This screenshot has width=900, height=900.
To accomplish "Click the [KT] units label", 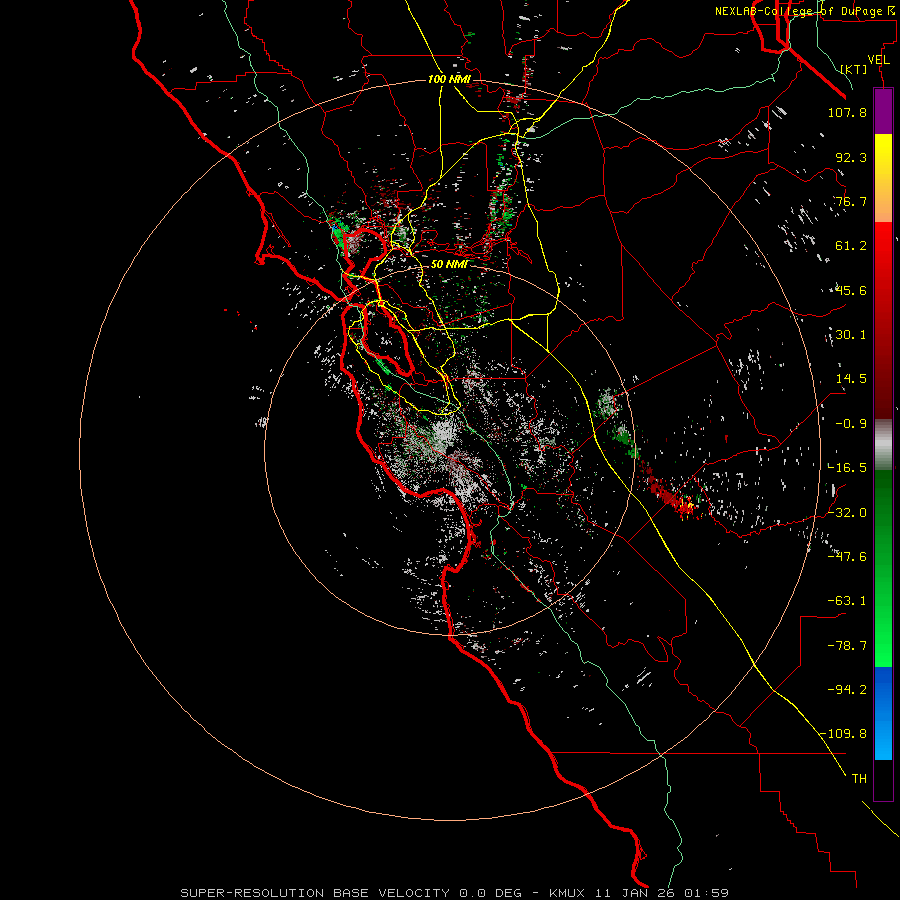I will pos(854,69).
